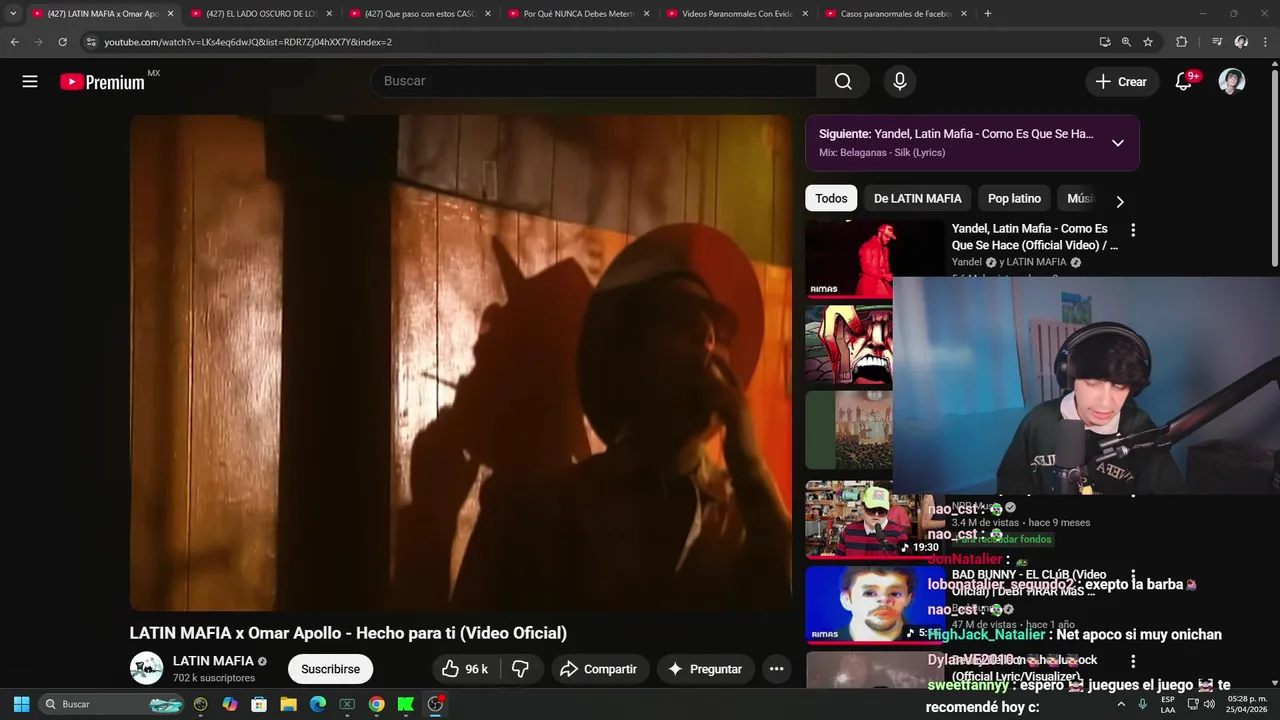Open Copilot from the taskbar
Screen dimensions: 1280x720
coord(230,704)
